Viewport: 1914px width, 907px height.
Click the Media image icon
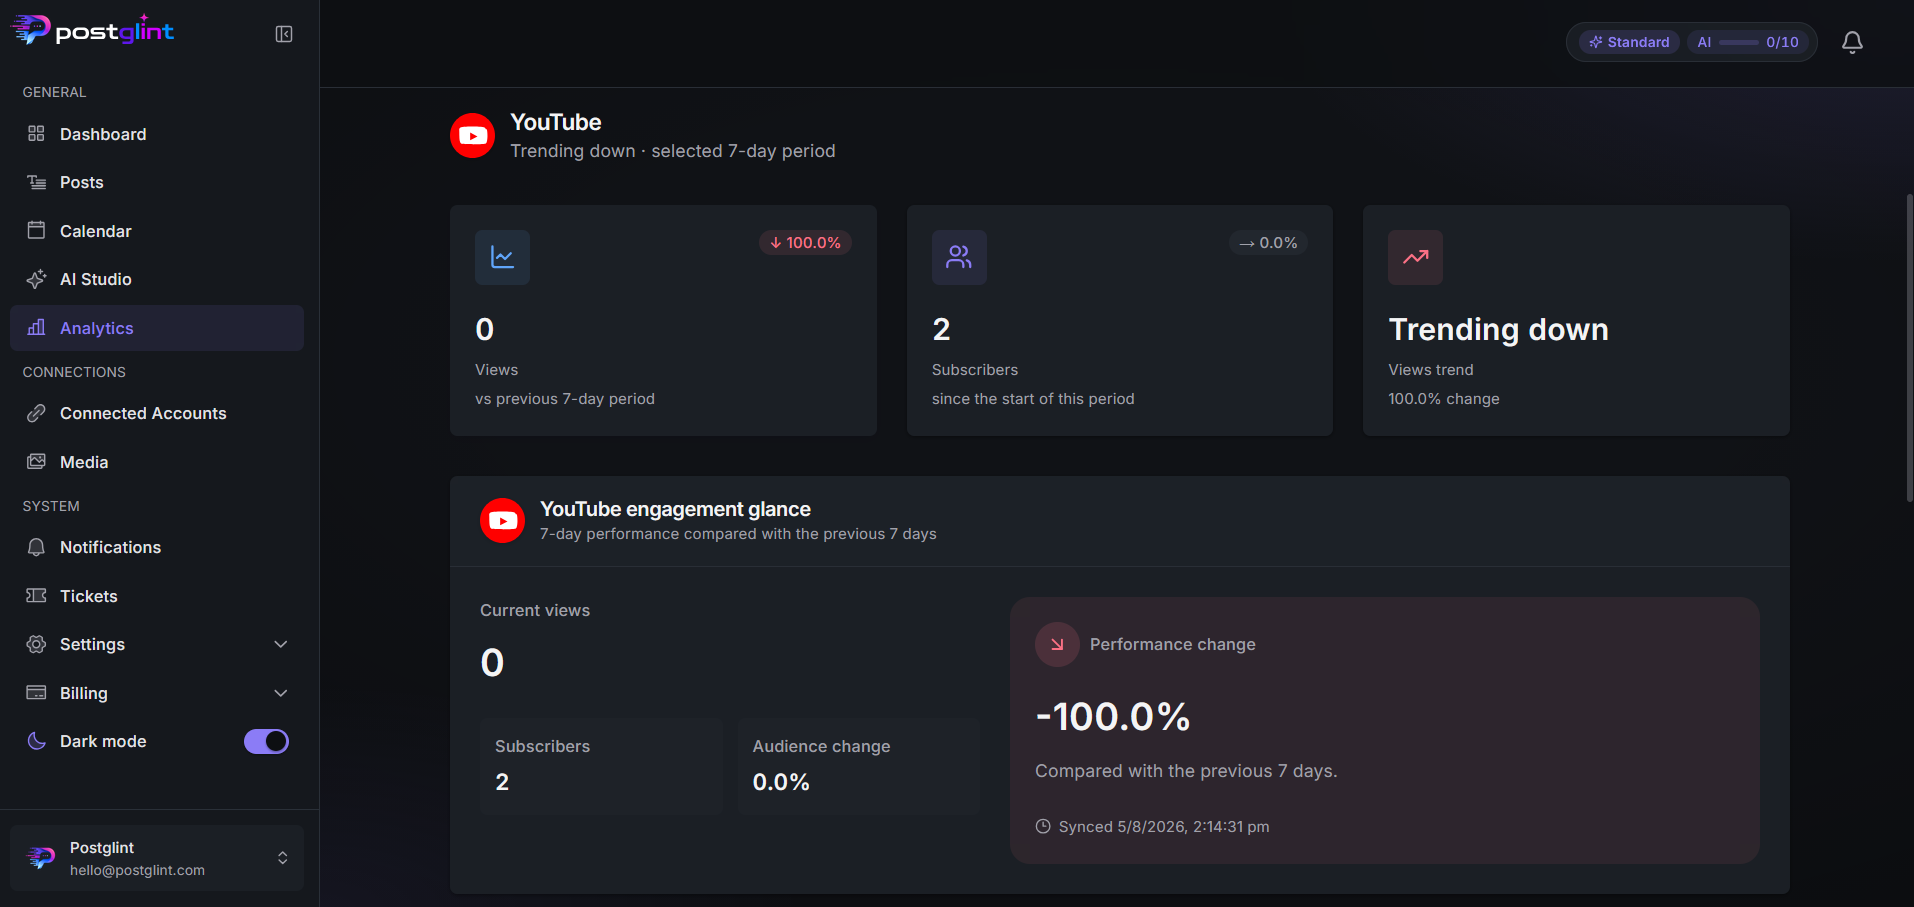click(36, 461)
